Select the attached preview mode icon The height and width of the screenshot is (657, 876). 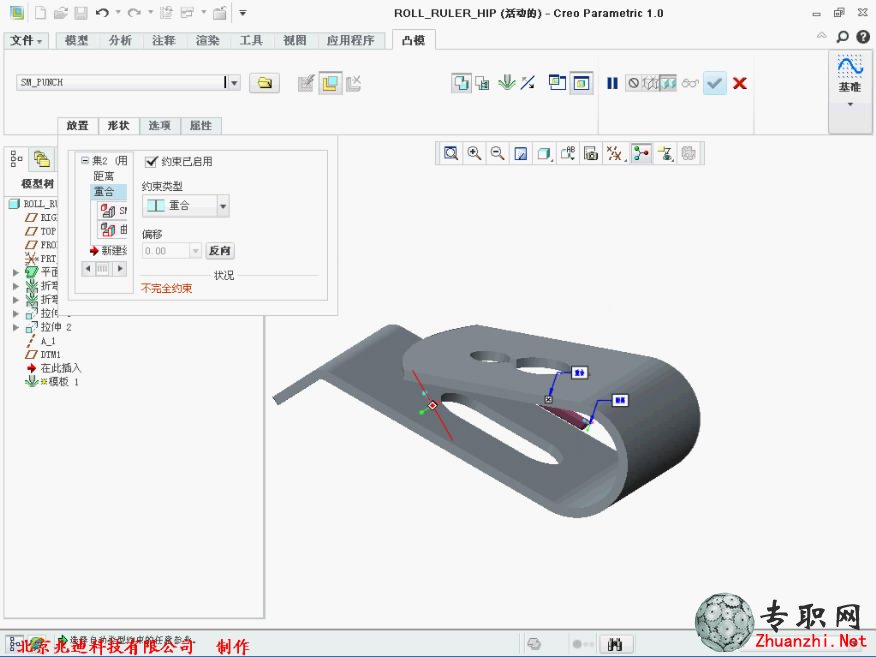[x=668, y=83]
